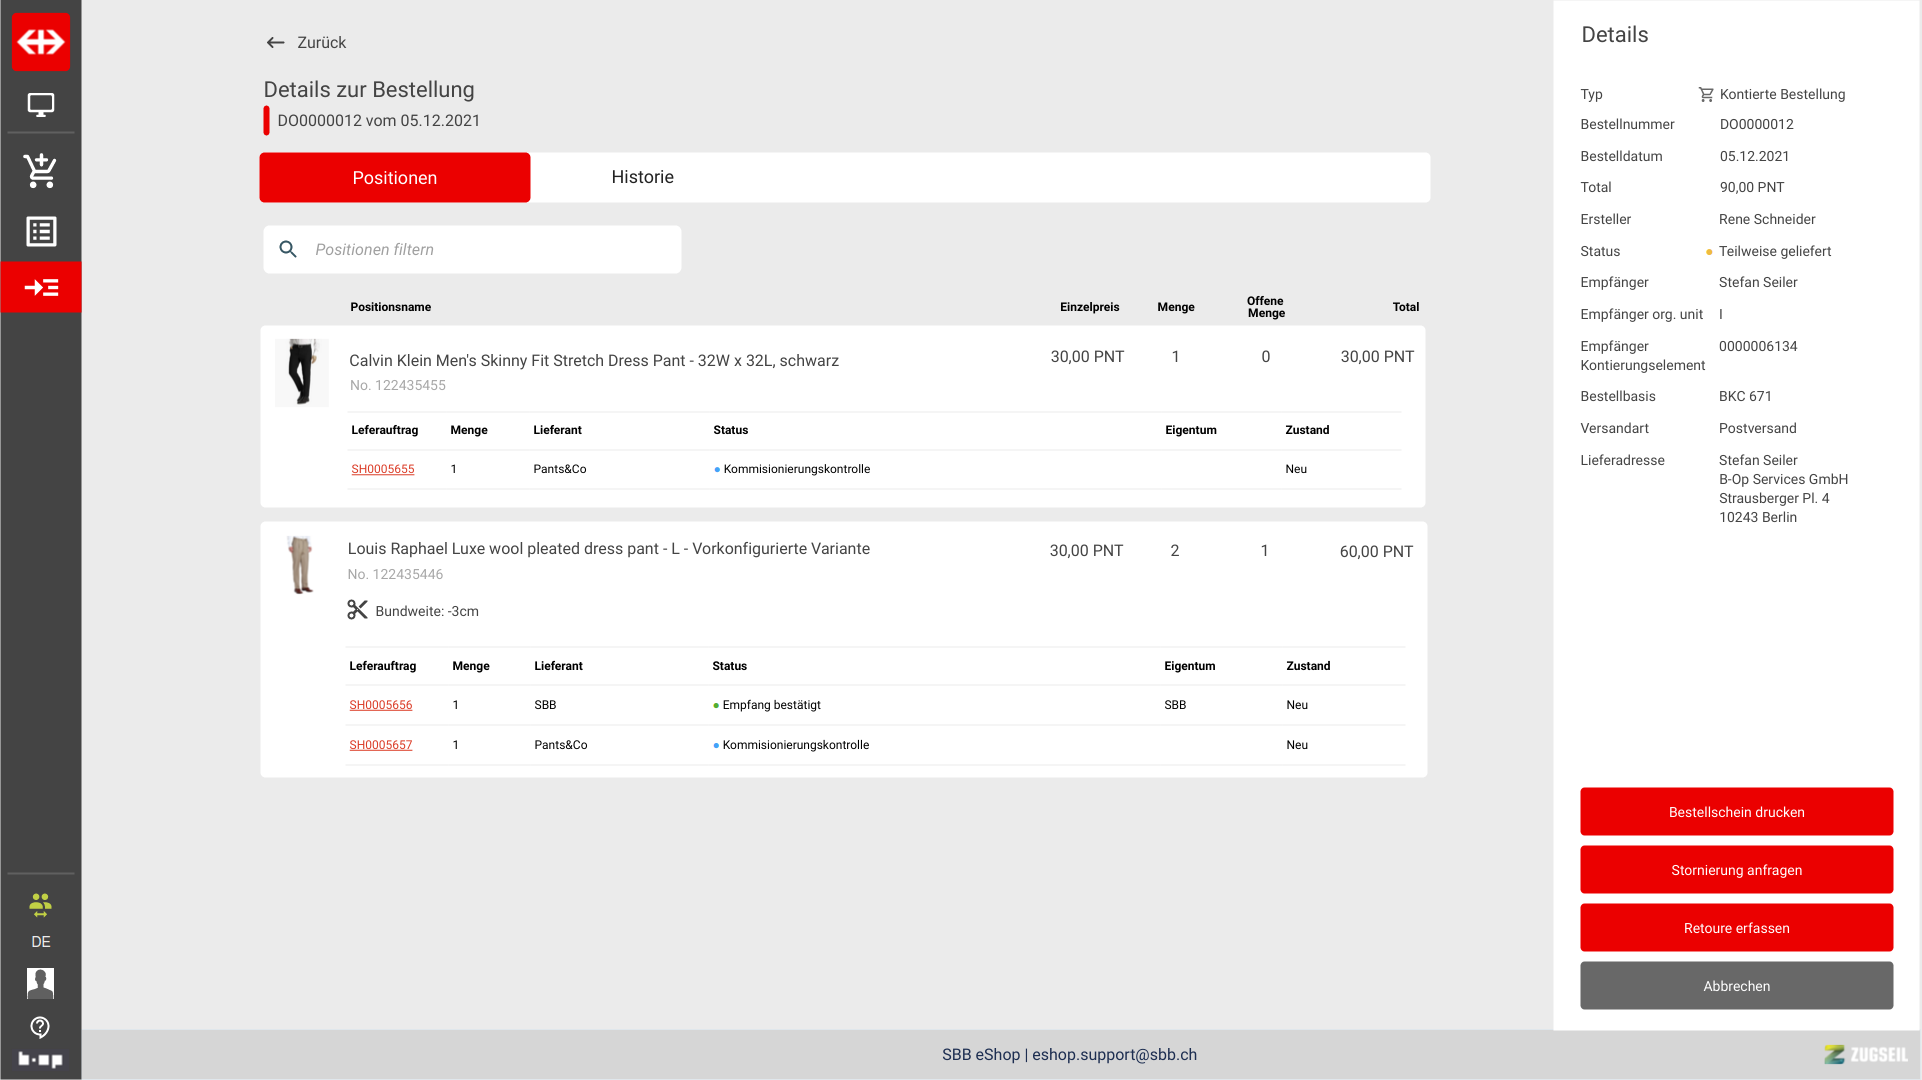Open the list view sidebar icon
The image size is (1922, 1080).
click(41, 232)
